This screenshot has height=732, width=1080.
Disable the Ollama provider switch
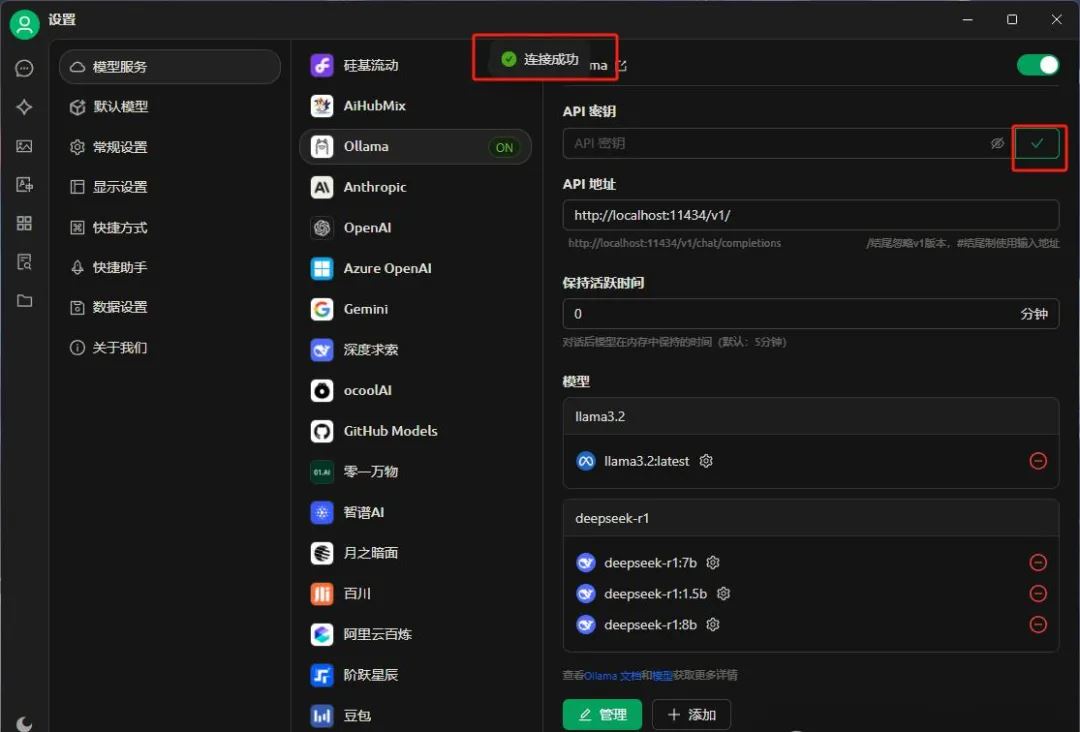pyautogui.click(x=1038, y=65)
